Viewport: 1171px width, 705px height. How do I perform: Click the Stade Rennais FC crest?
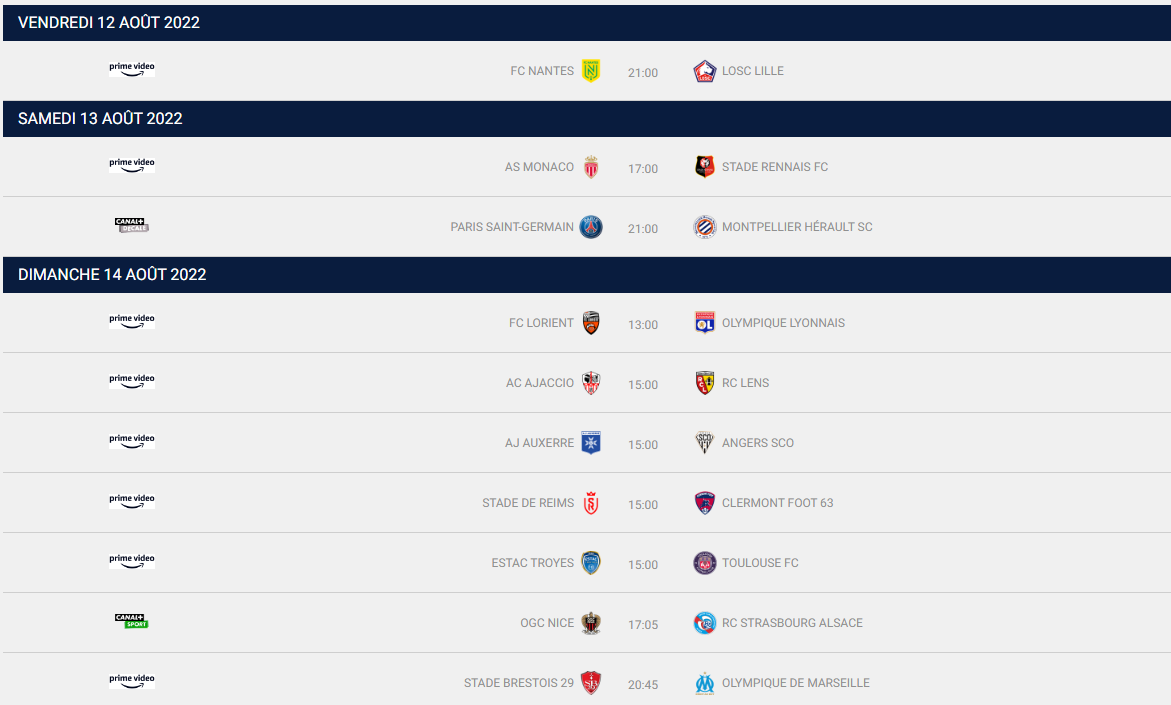point(705,167)
